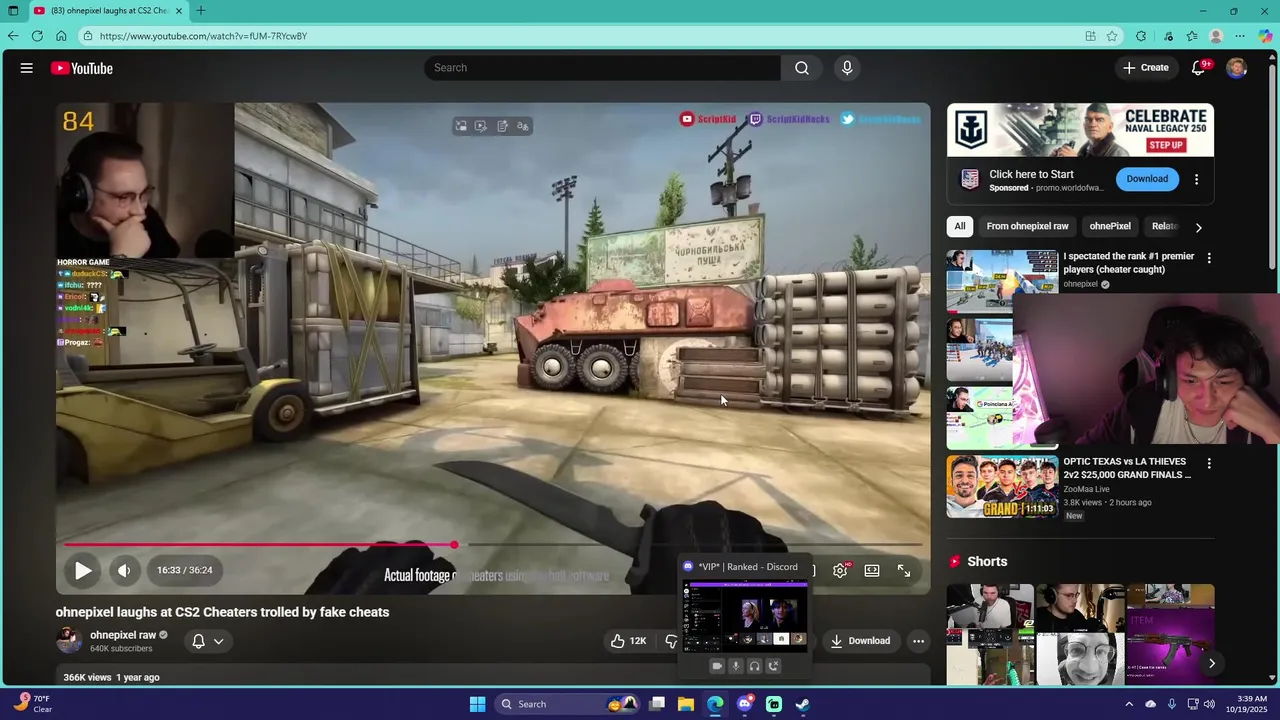Toggle deafen headphones in Discord preview
This screenshot has width=1280, height=720.
tap(755, 666)
